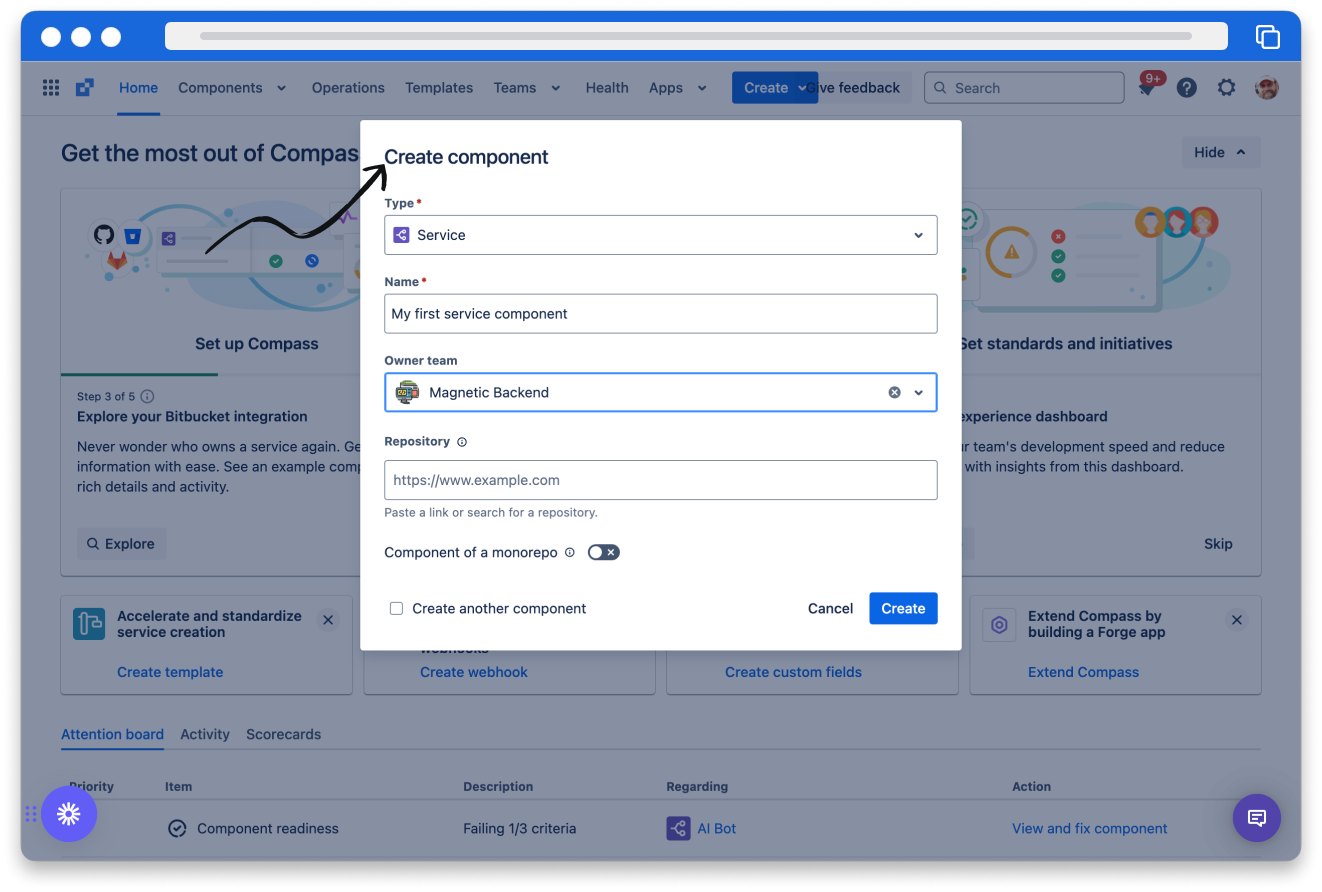Click the Component readiness item text
Viewport: 1322px width, 892px height.
pos(268,828)
